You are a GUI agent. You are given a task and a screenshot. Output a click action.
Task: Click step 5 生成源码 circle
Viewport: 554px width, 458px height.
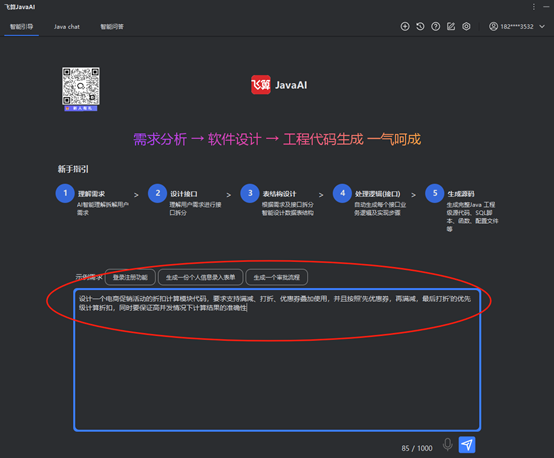pos(435,193)
